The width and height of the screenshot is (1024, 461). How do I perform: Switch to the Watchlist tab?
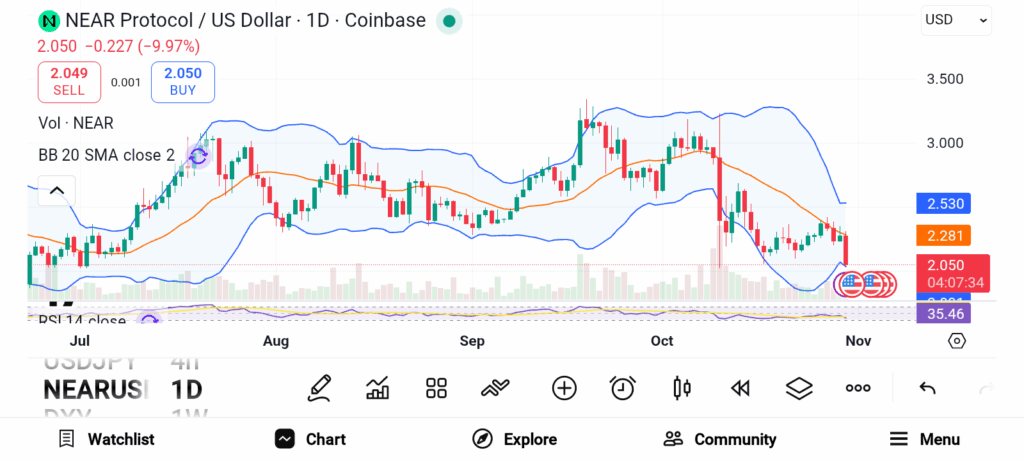tap(106, 439)
